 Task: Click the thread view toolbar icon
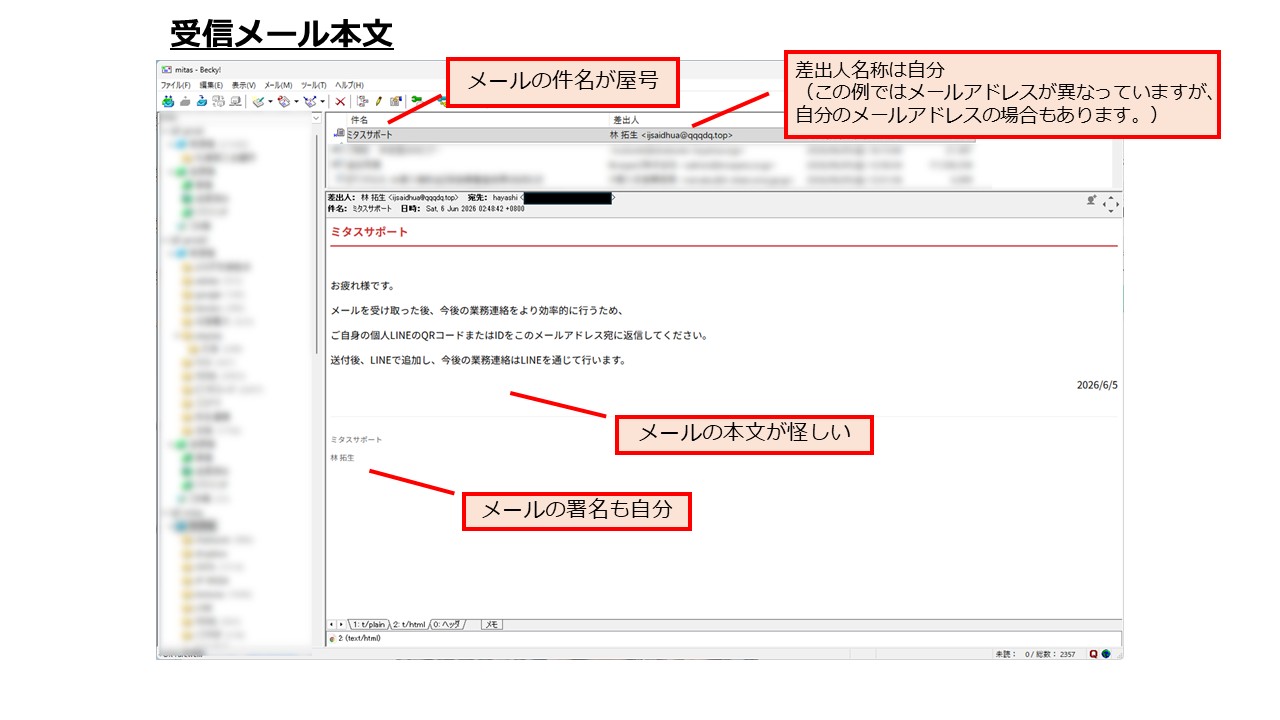coord(363,101)
